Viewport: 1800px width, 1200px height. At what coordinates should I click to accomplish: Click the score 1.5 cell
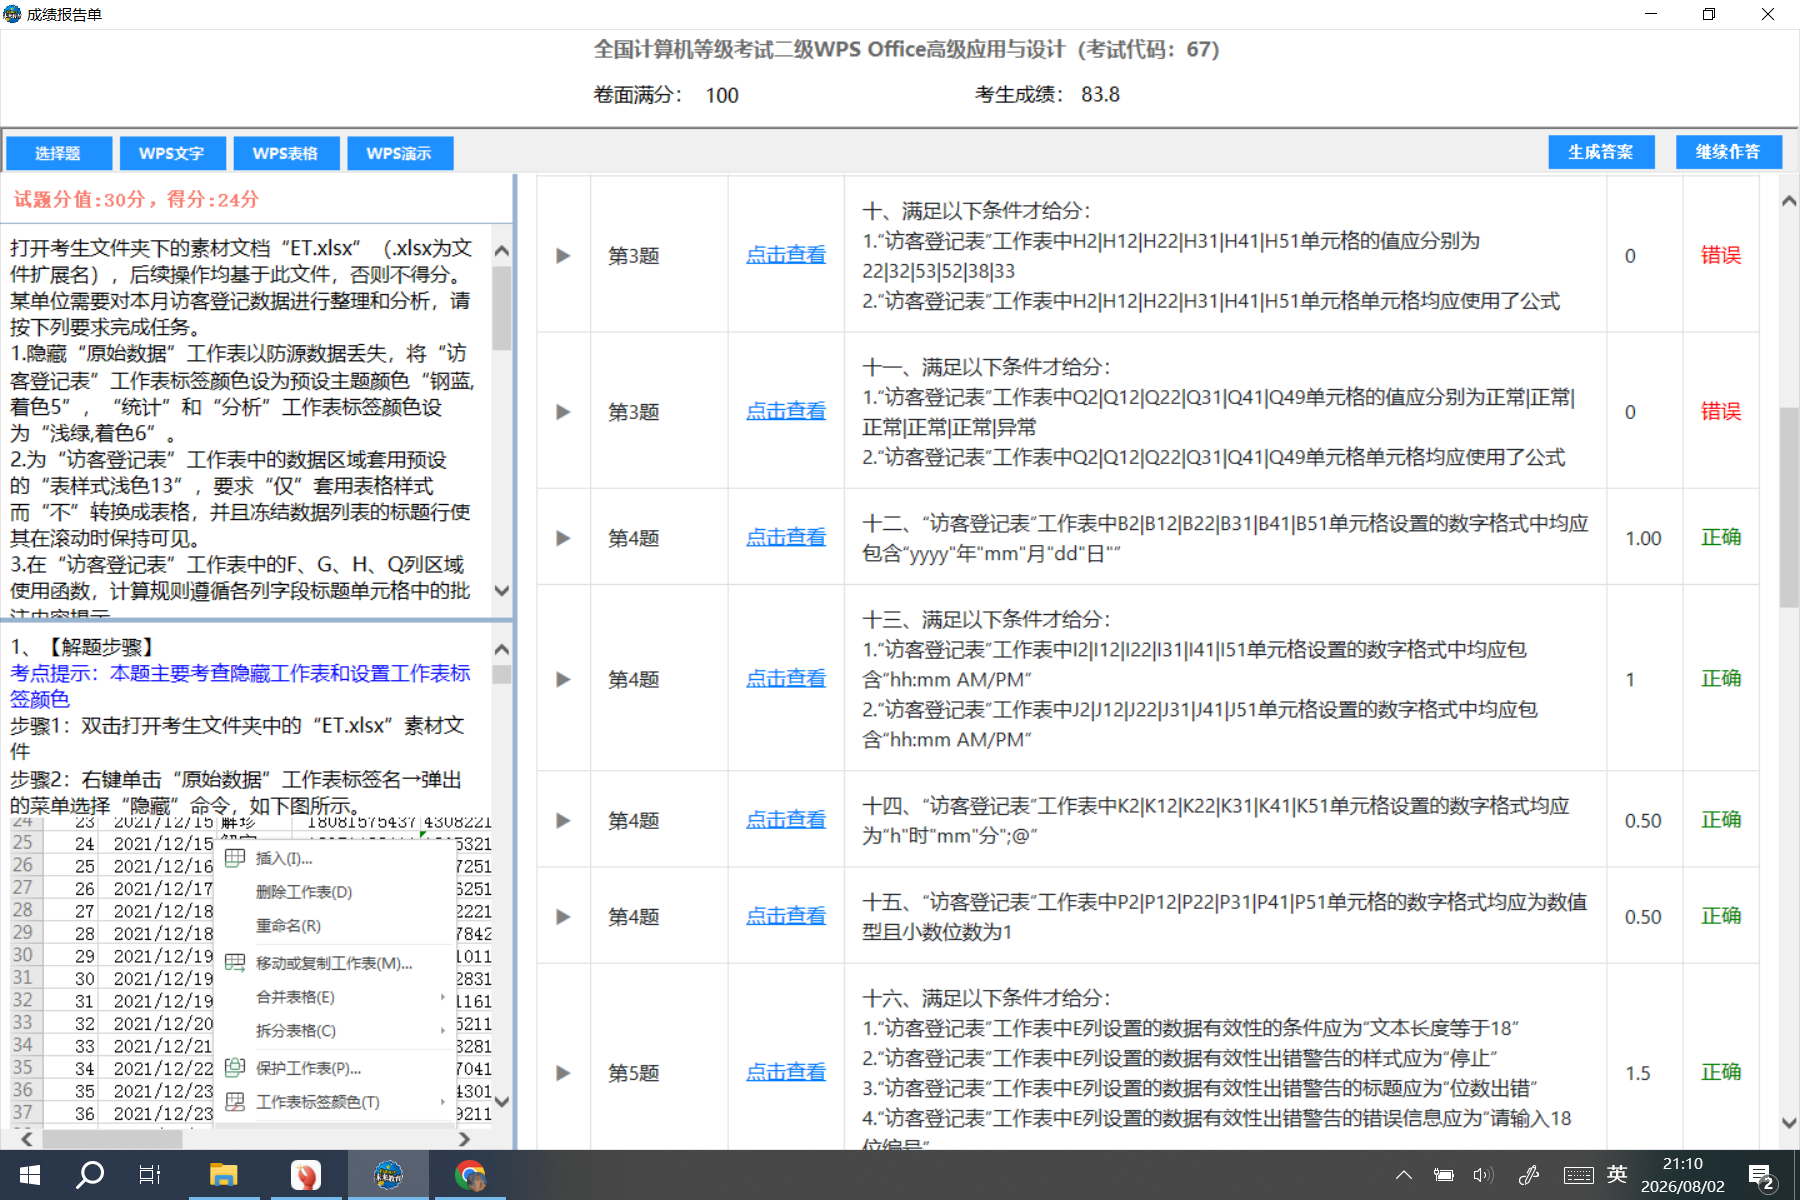click(x=1638, y=1073)
